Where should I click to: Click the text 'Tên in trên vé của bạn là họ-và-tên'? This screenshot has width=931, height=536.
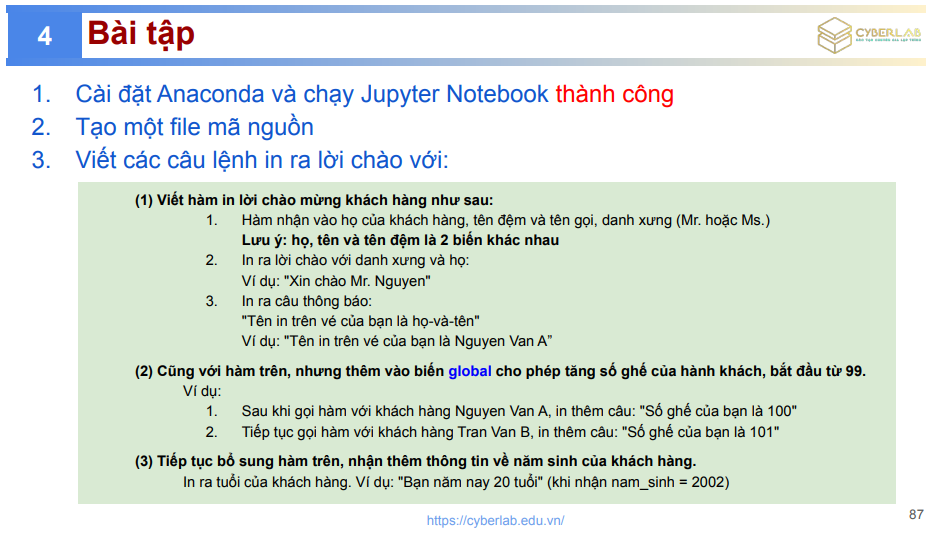[360, 321]
